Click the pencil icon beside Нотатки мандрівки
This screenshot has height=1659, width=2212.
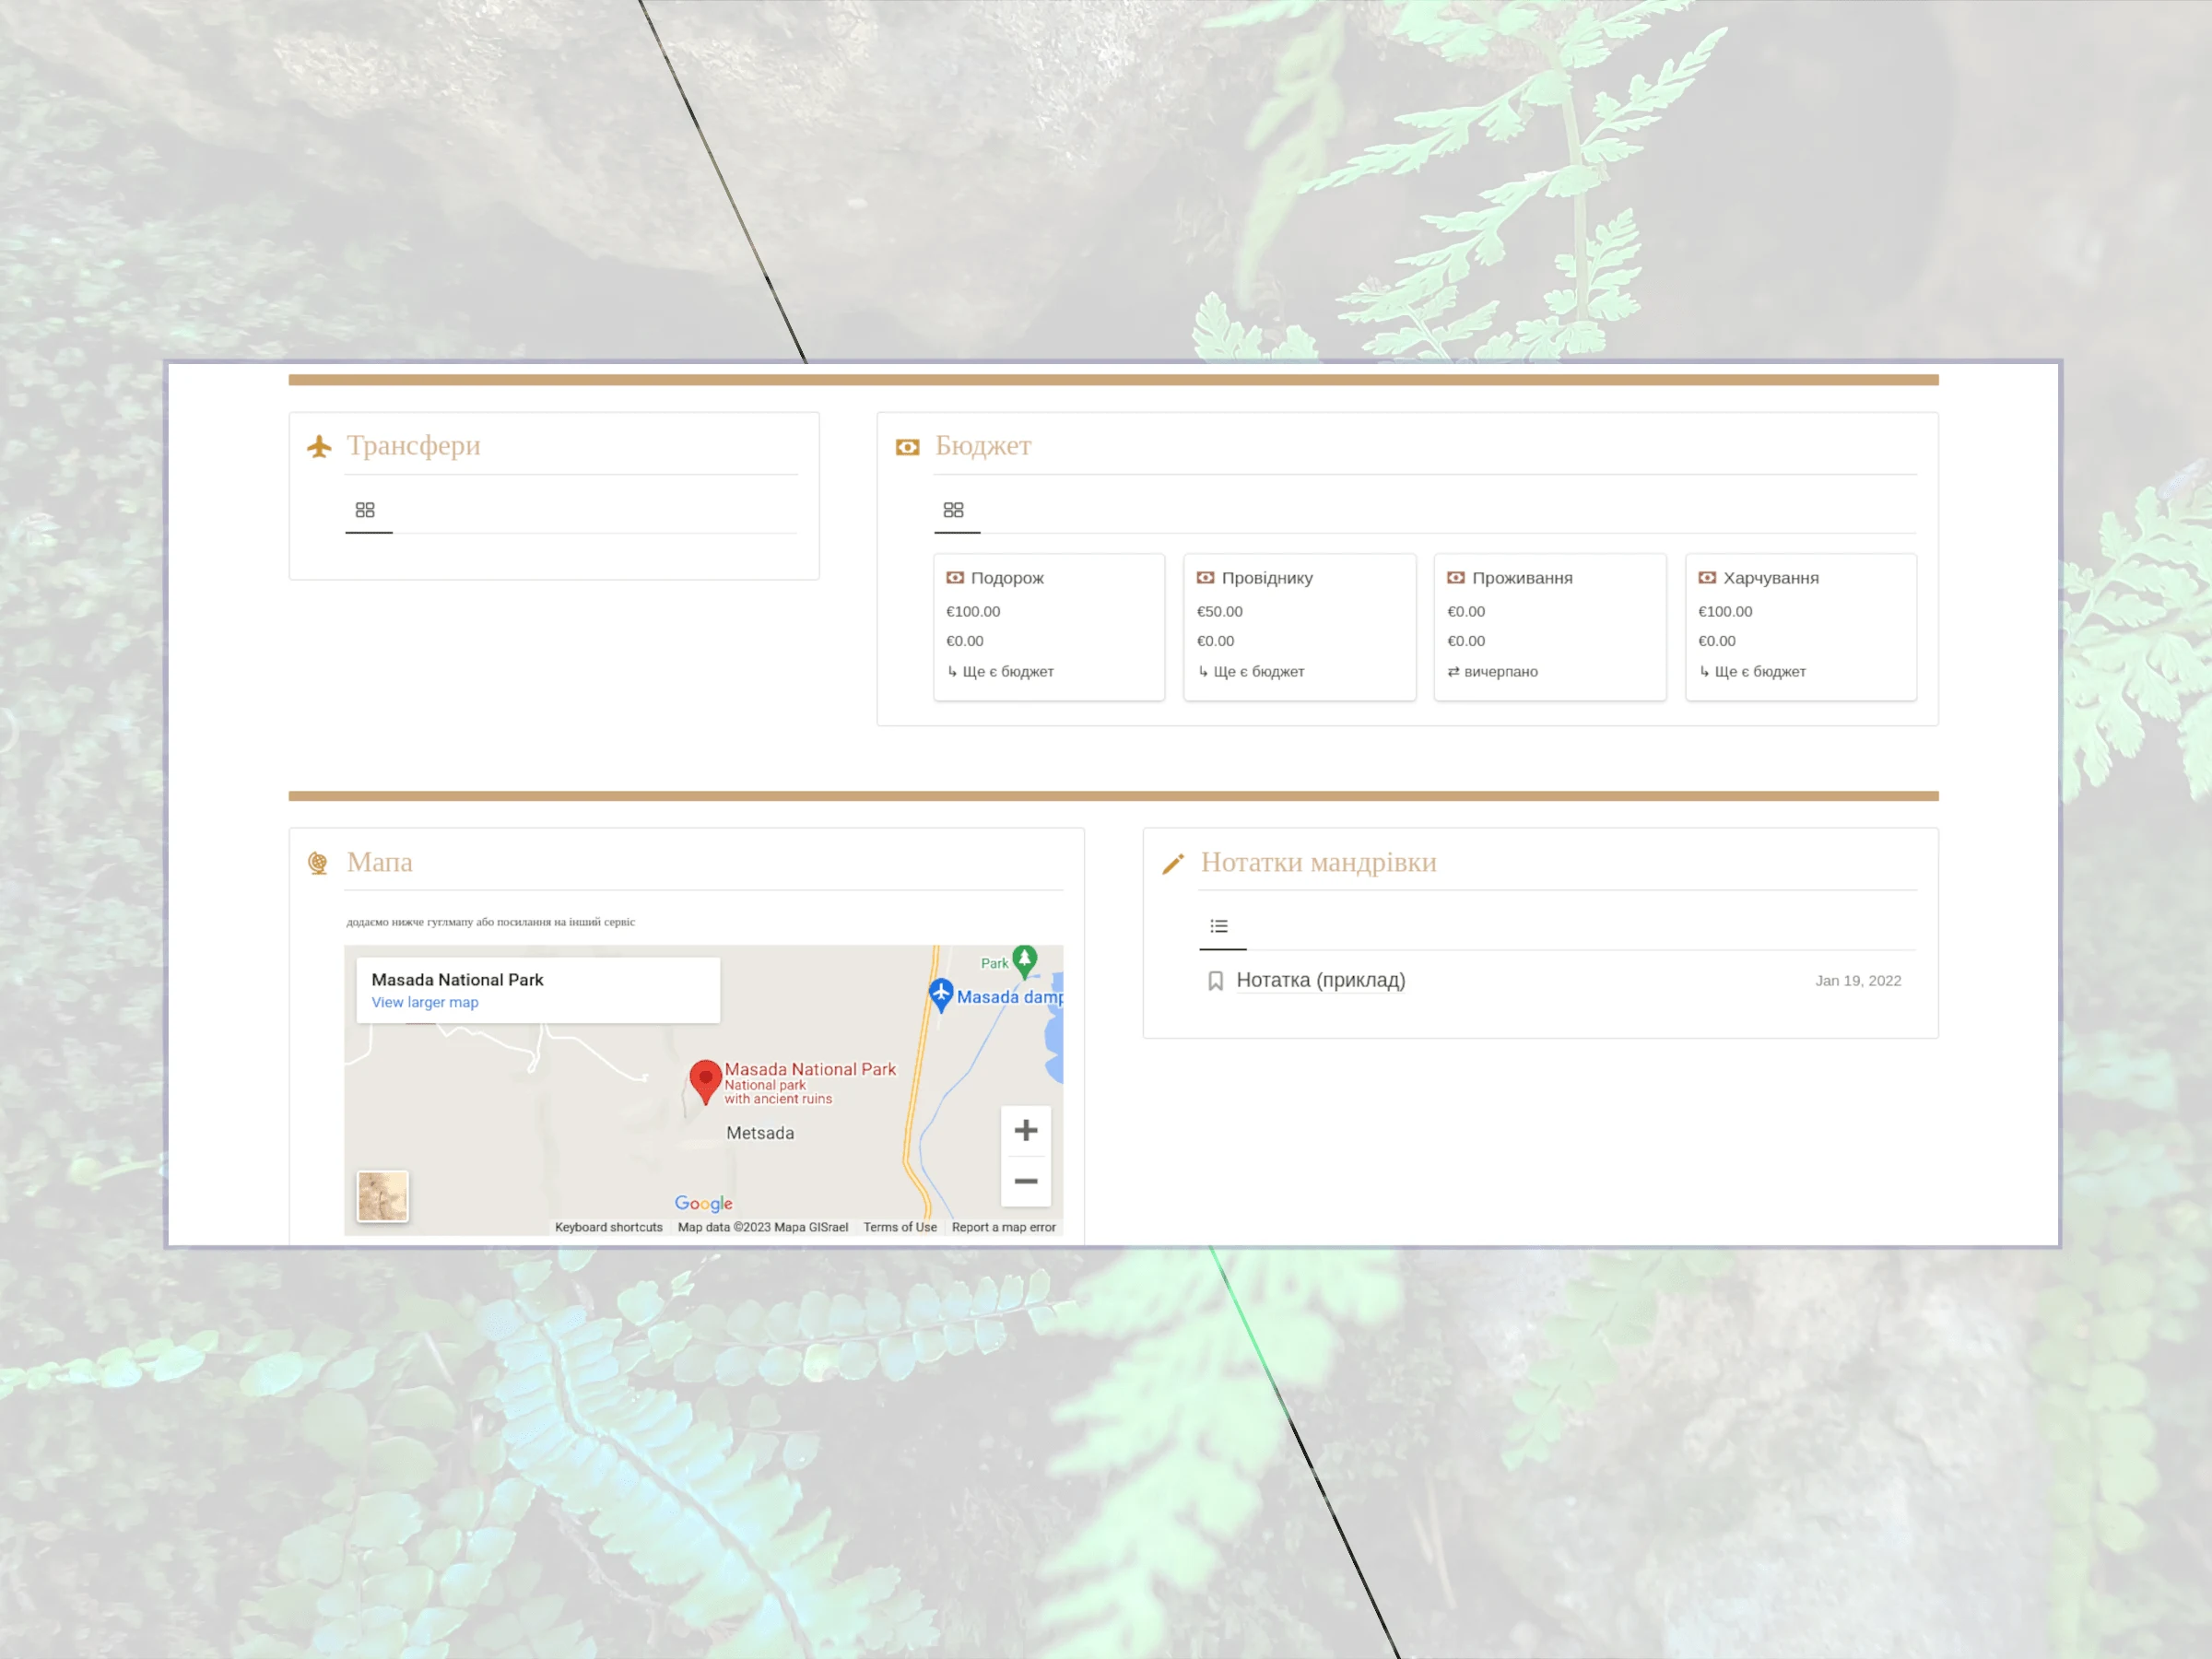pos(1173,863)
